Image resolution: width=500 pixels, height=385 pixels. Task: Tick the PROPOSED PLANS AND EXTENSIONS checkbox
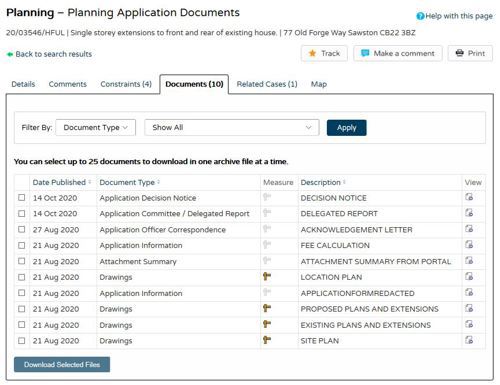coord(22,309)
